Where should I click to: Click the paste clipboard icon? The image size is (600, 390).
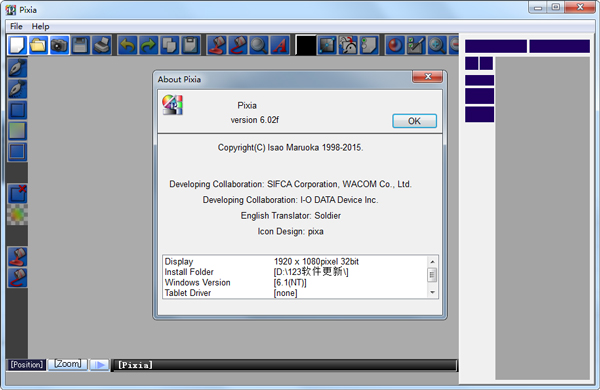(x=190, y=45)
